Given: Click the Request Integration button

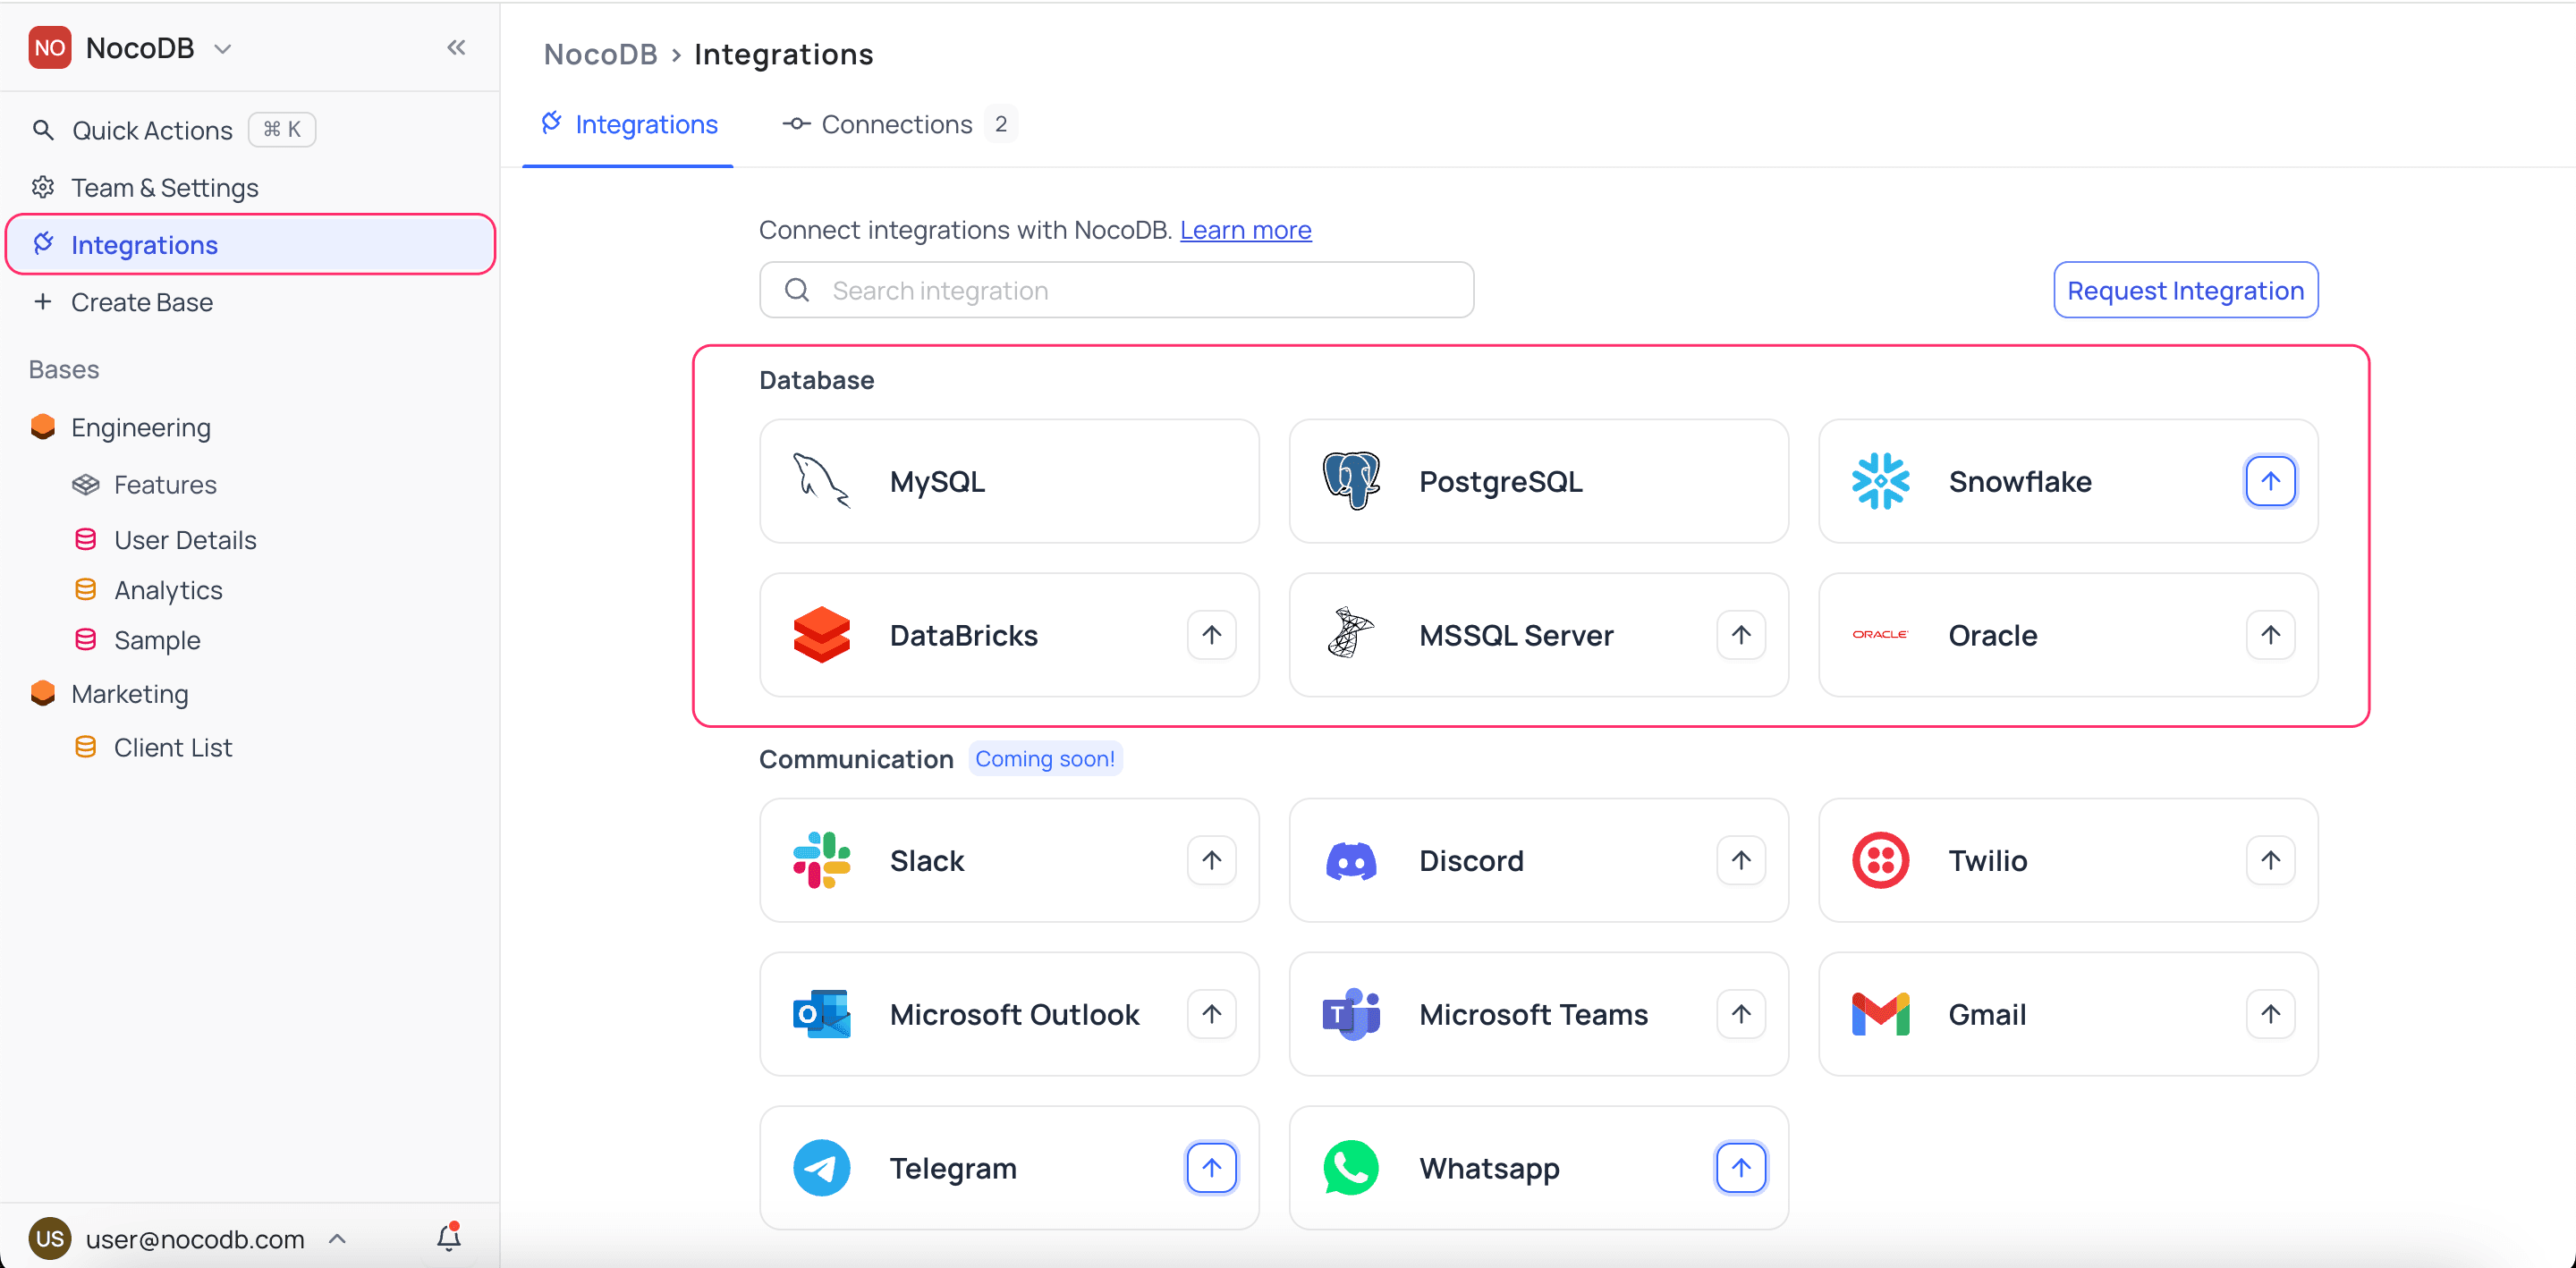Looking at the screenshot, I should [x=2185, y=290].
